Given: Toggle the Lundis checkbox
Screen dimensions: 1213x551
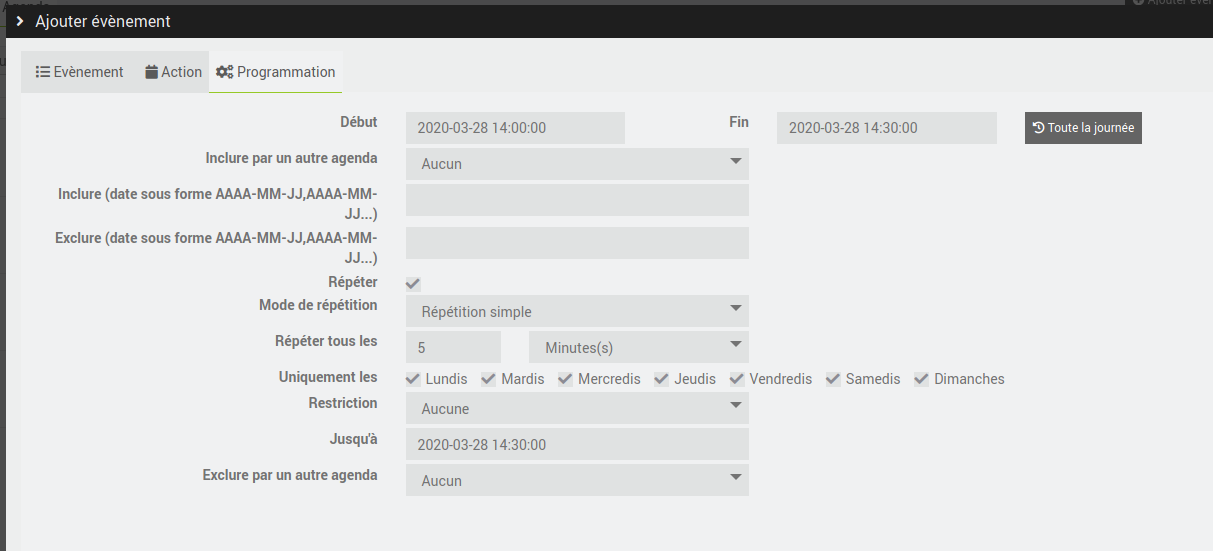Looking at the screenshot, I should tap(413, 379).
